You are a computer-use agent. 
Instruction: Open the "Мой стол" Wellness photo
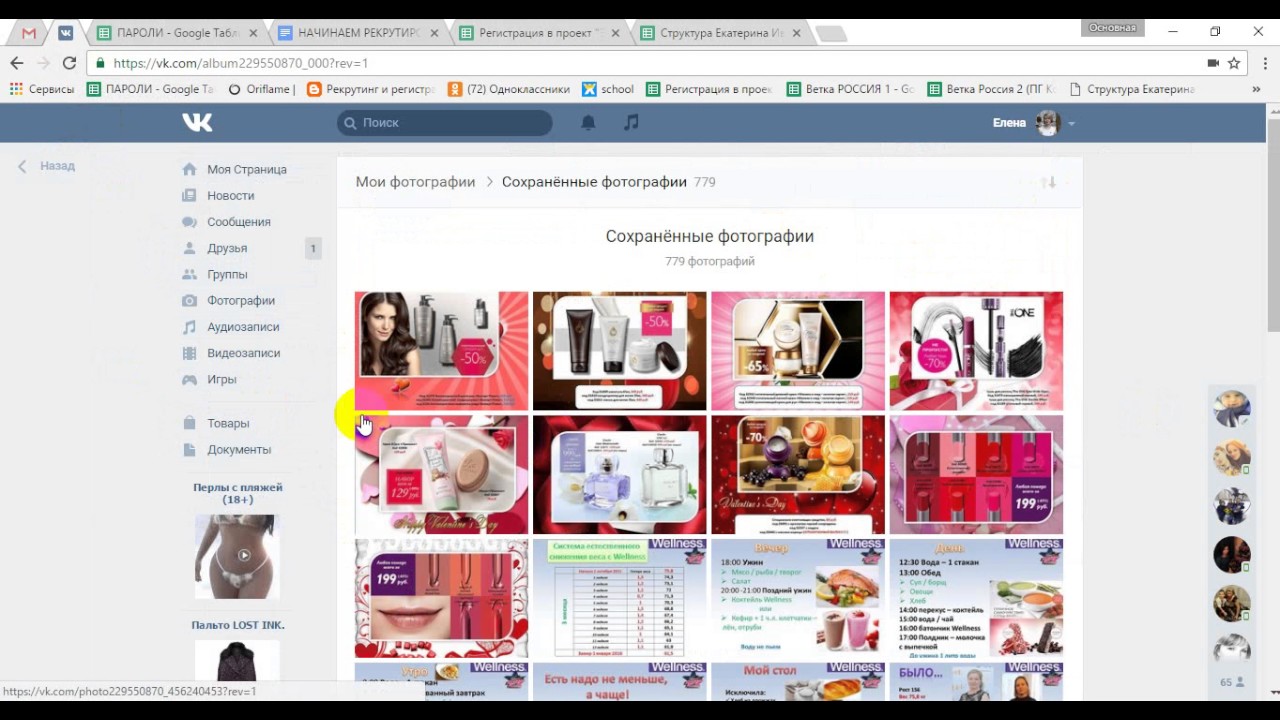(x=798, y=681)
